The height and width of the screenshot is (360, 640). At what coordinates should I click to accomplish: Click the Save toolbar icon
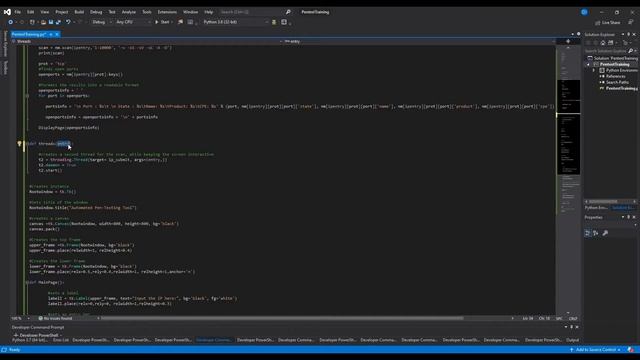point(51,22)
